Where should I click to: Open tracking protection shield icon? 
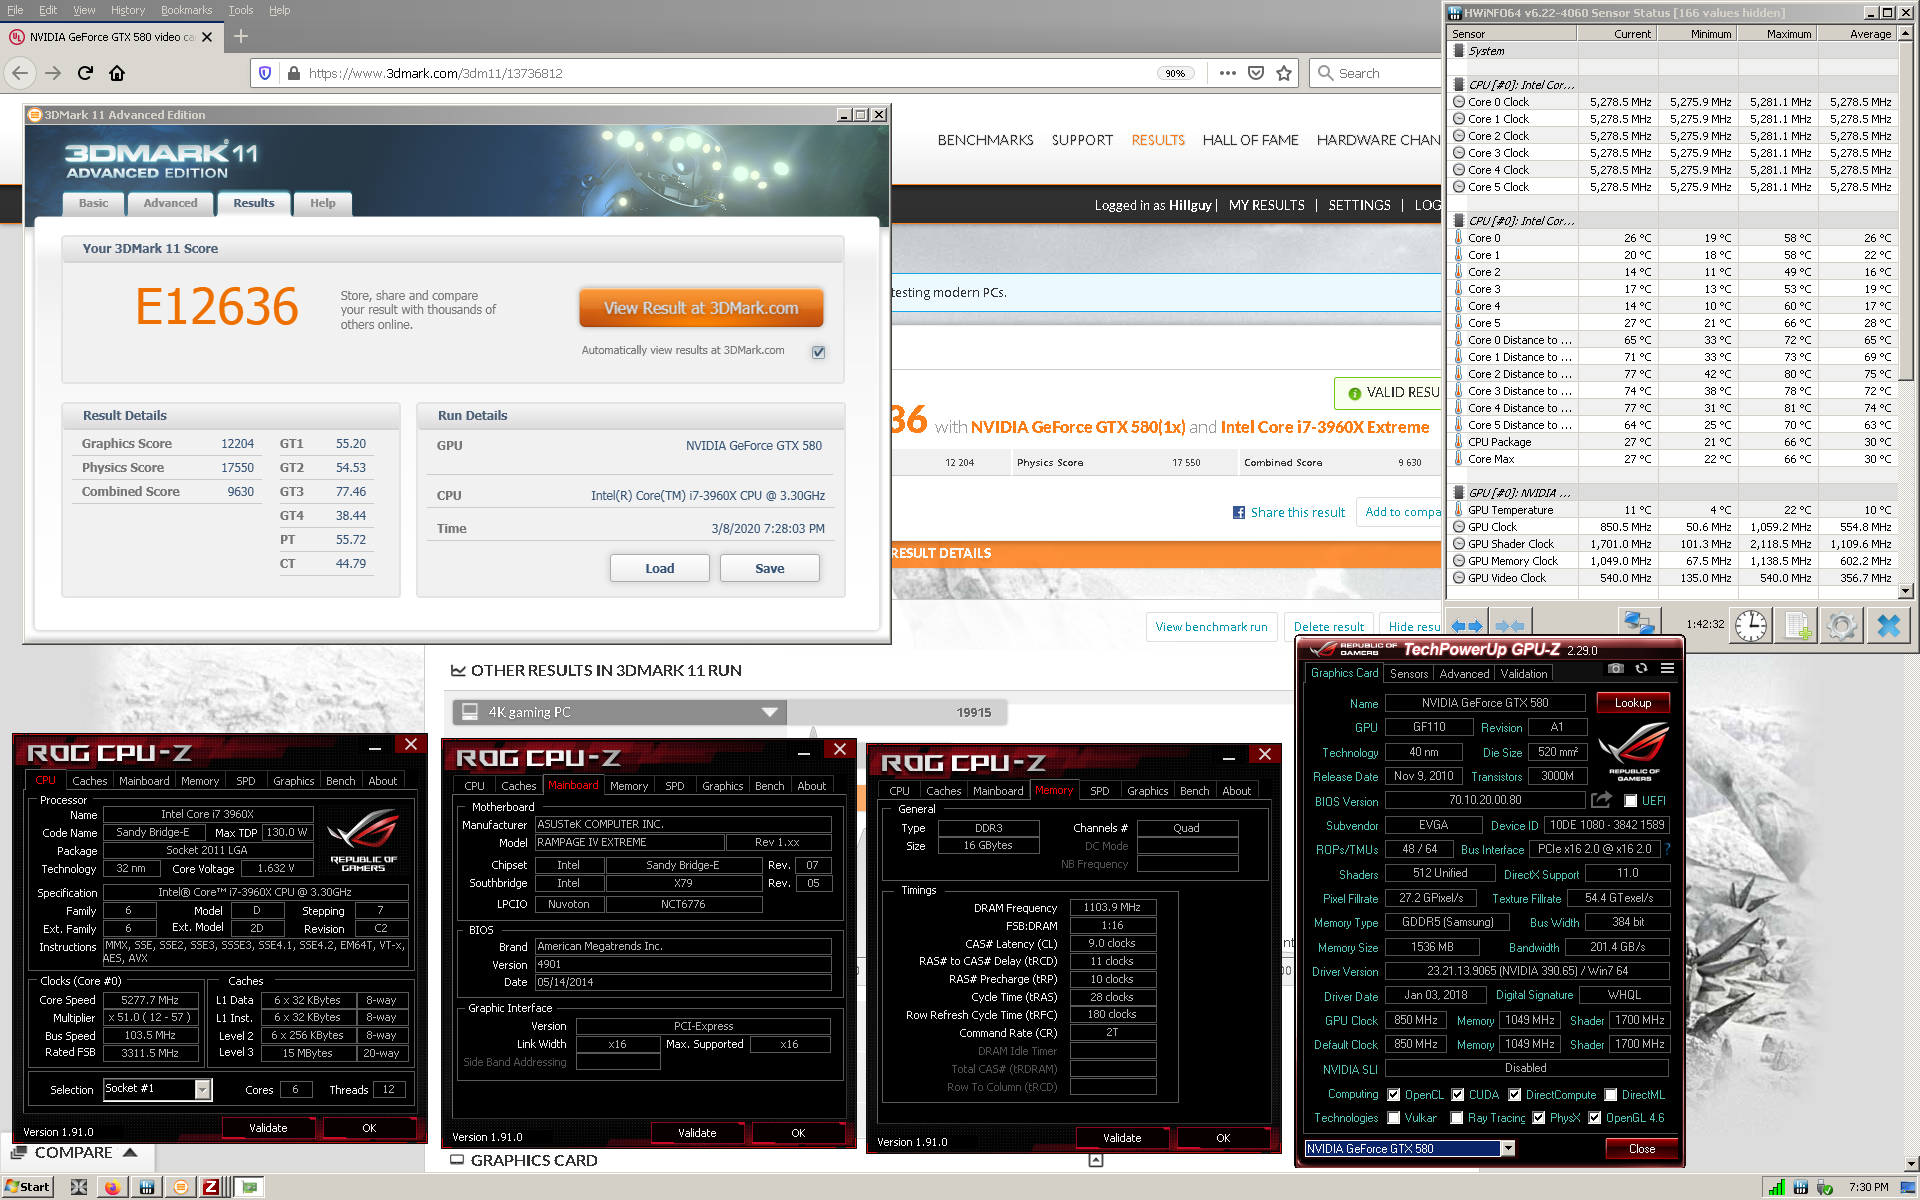(265, 73)
